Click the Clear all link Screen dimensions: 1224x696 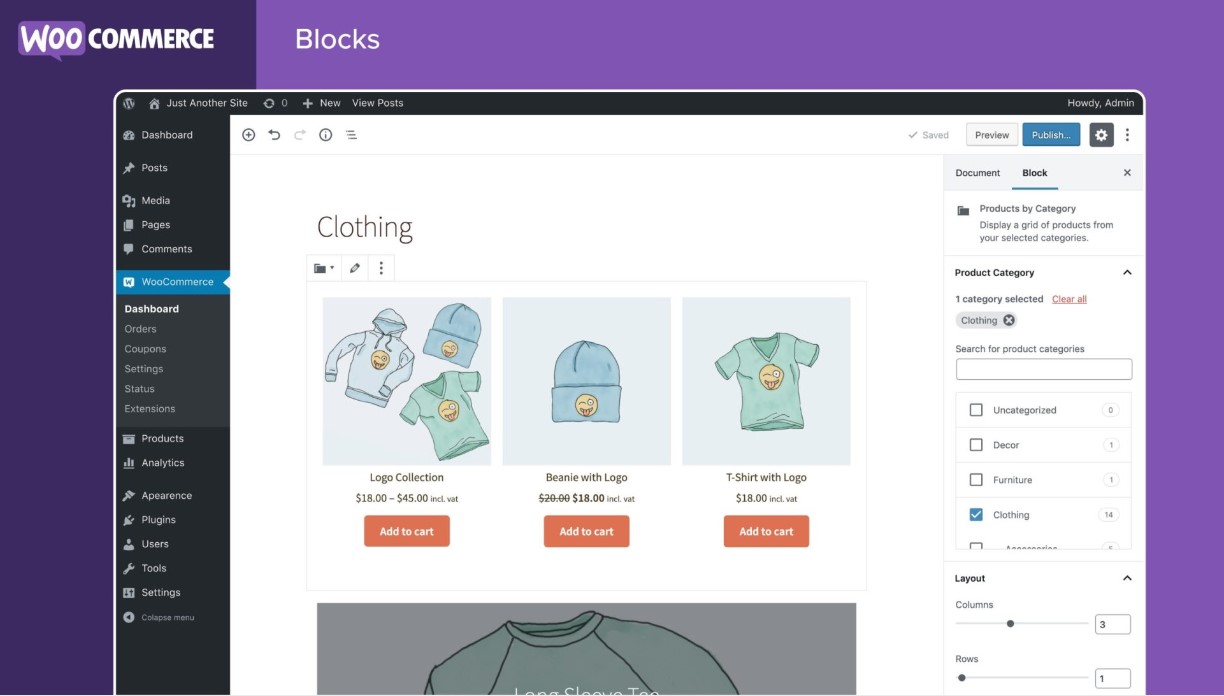pyautogui.click(x=1069, y=299)
